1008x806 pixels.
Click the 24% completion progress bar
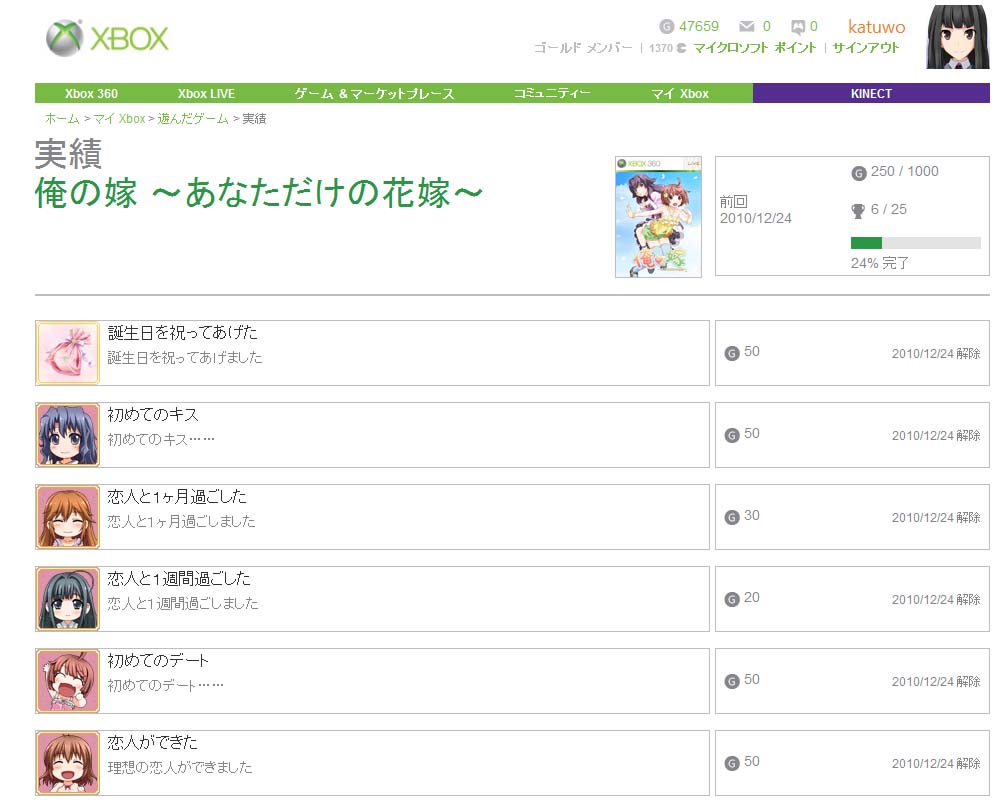pos(915,243)
